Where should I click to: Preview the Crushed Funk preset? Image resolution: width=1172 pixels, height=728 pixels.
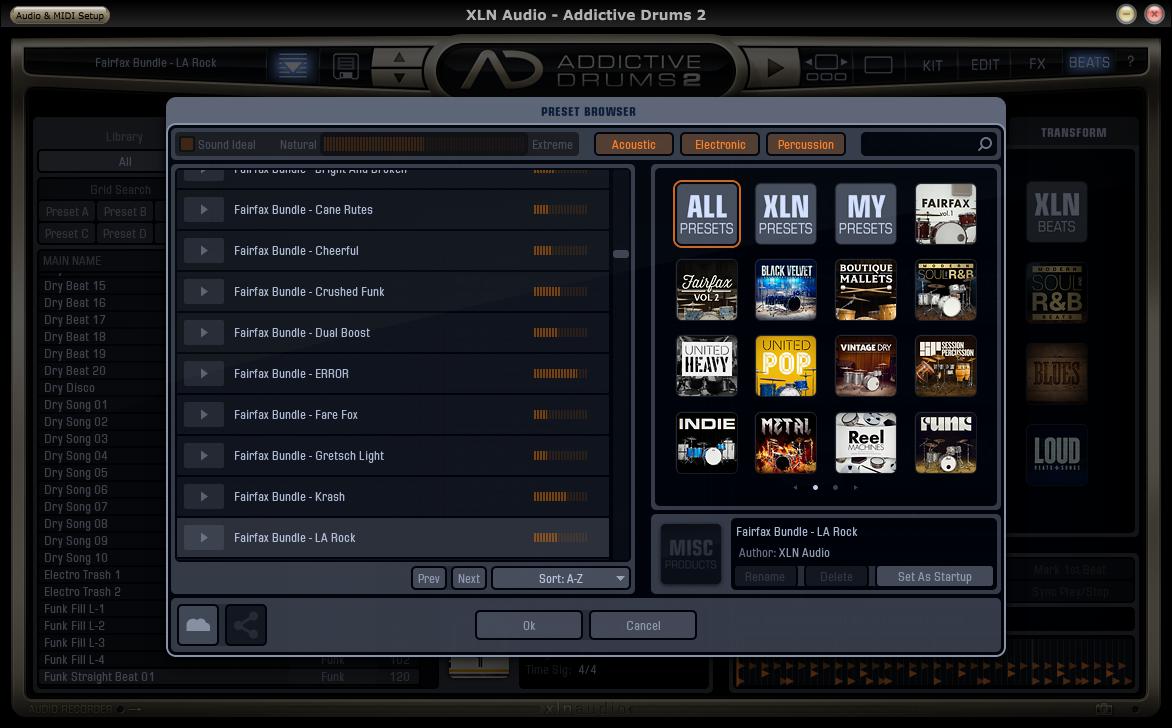click(x=204, y=292)
